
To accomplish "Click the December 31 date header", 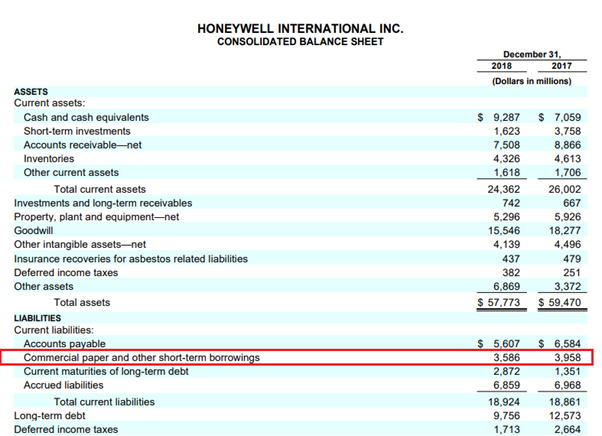I will [x=532, y=55].
